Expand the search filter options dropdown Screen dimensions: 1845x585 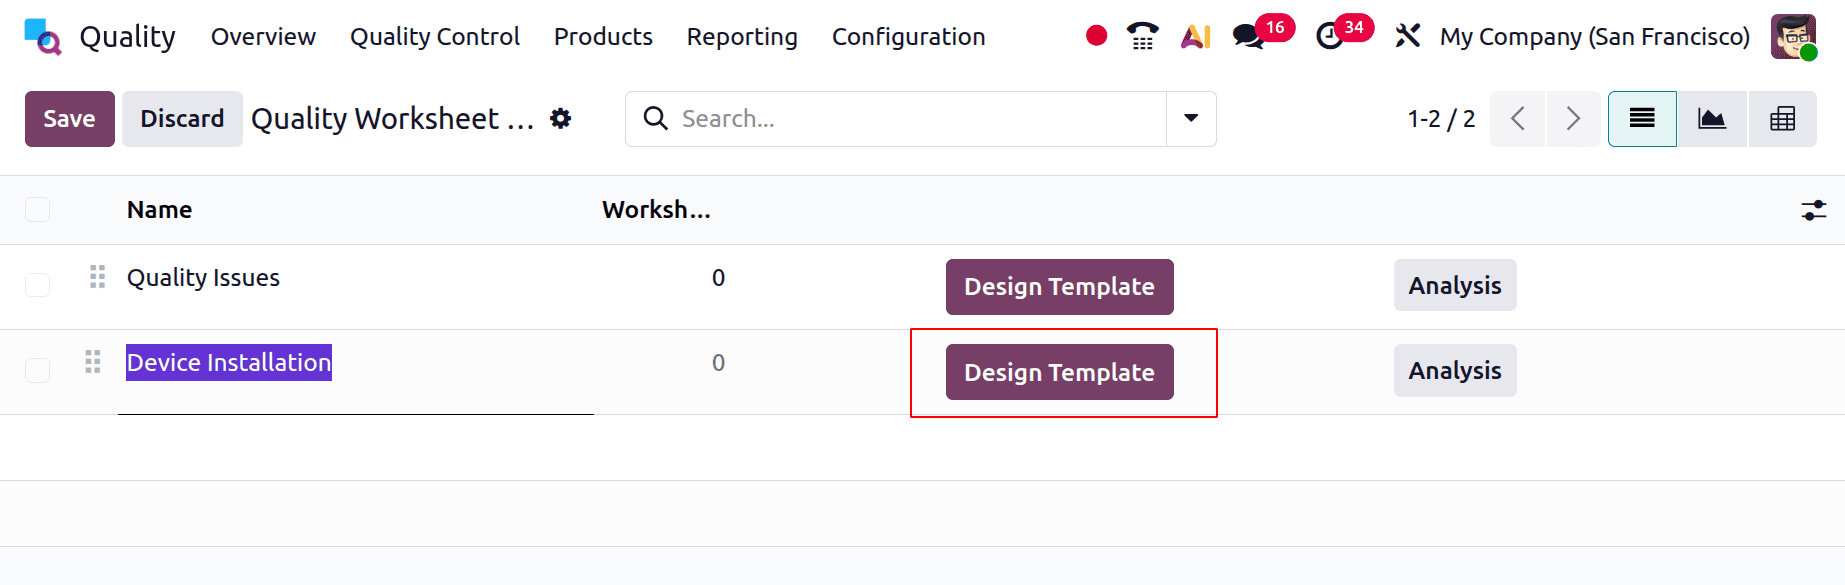coord(1191,119)
